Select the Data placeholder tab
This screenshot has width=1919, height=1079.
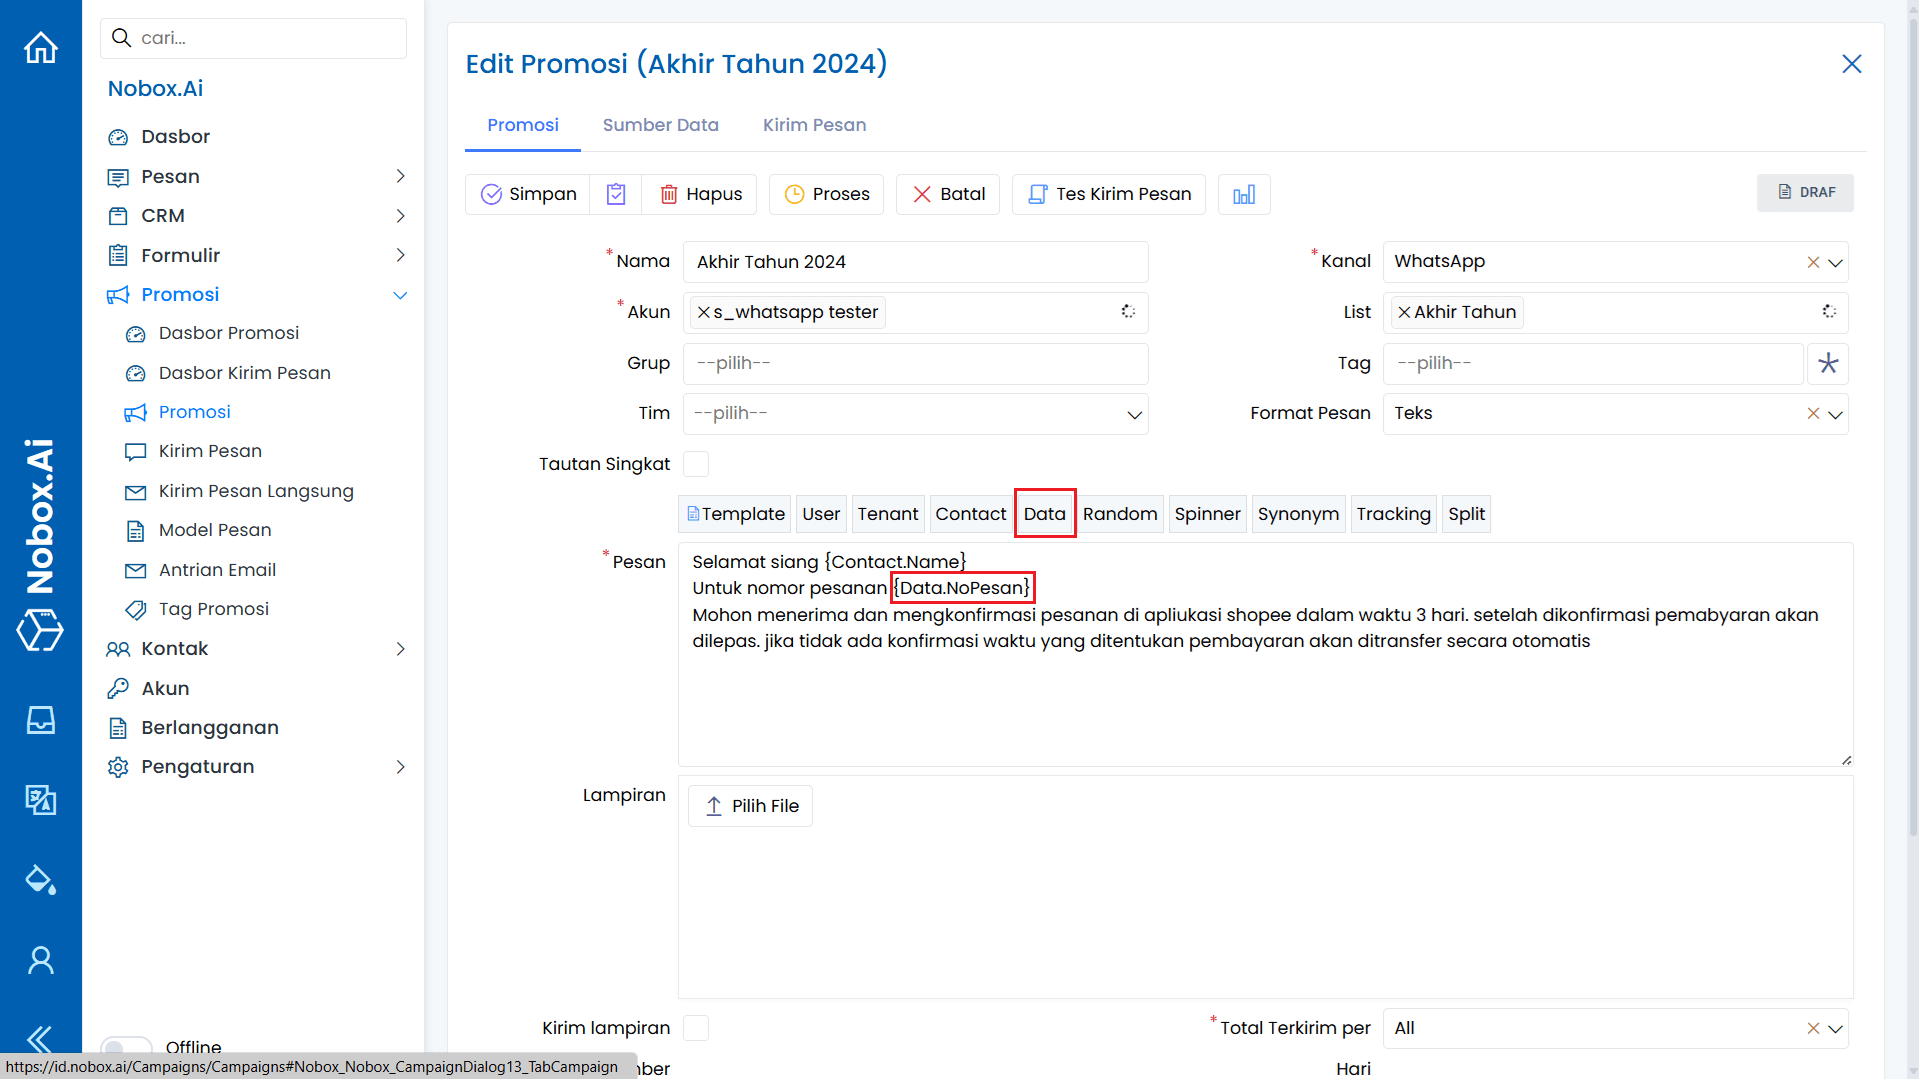click(x=1044, y=513)
